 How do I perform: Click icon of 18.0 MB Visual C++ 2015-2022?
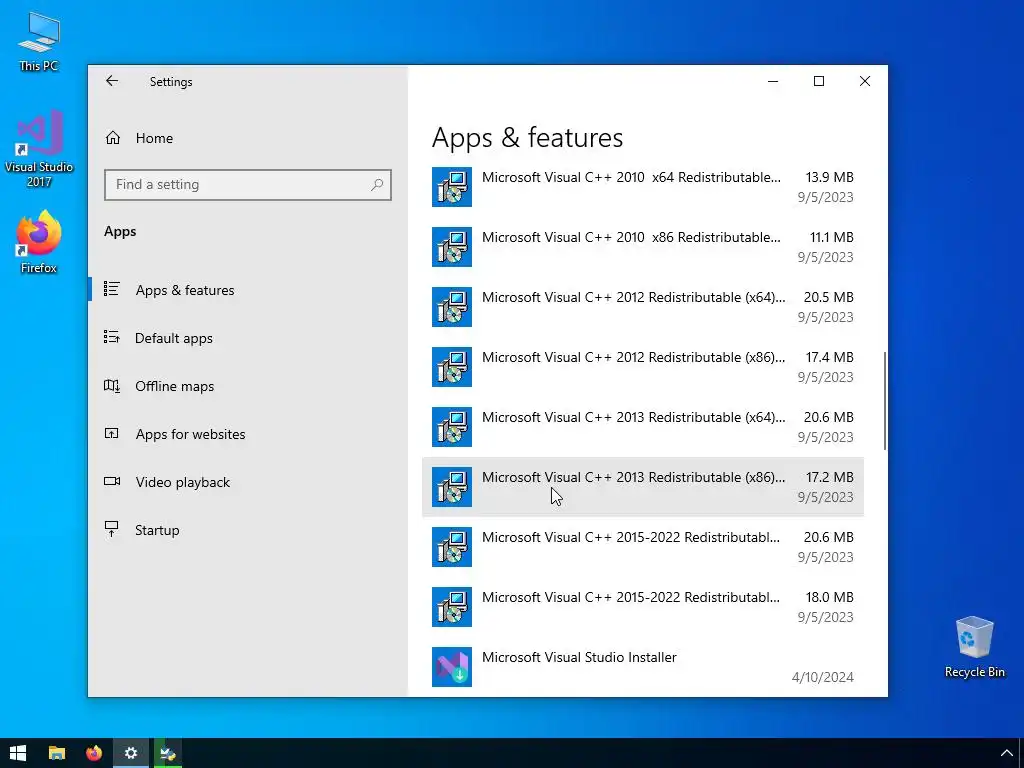coord(452,607)
